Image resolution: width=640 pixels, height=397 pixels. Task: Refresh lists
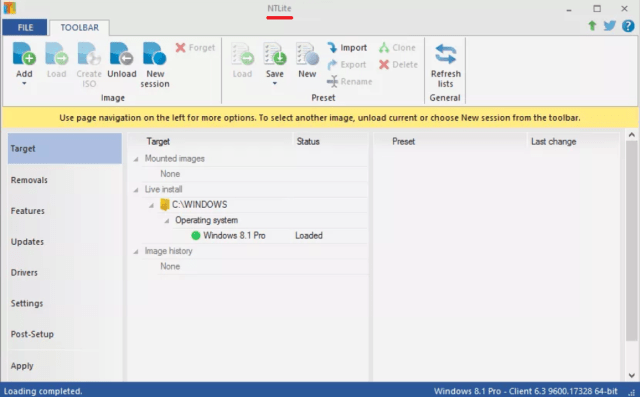click(445, 65)
